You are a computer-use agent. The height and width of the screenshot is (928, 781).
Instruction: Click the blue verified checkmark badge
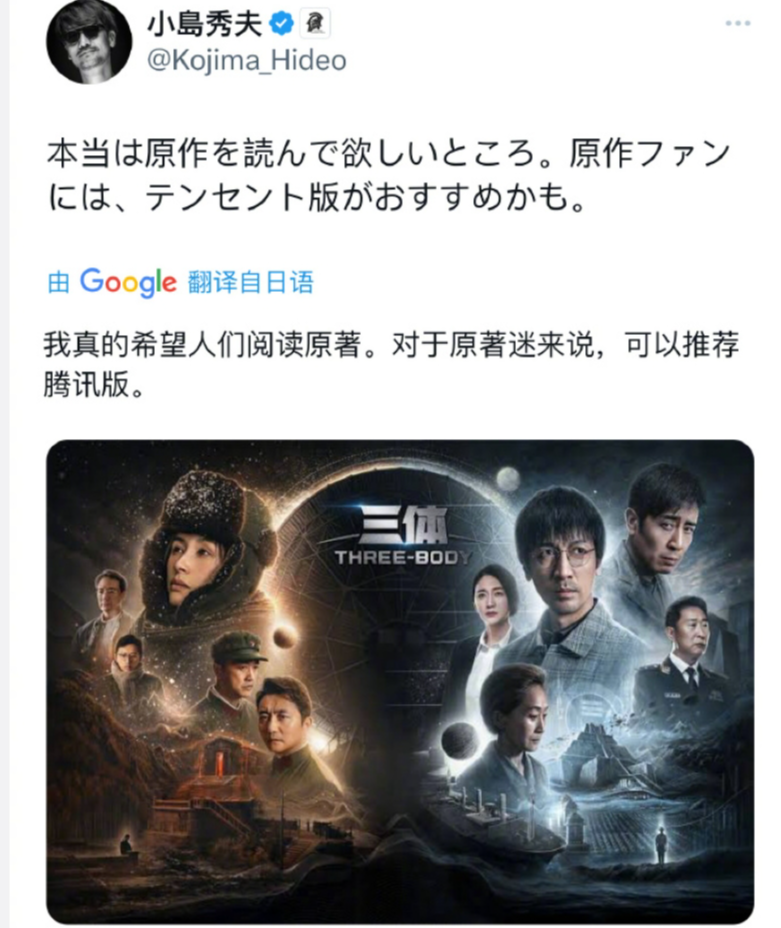(282, 24)
